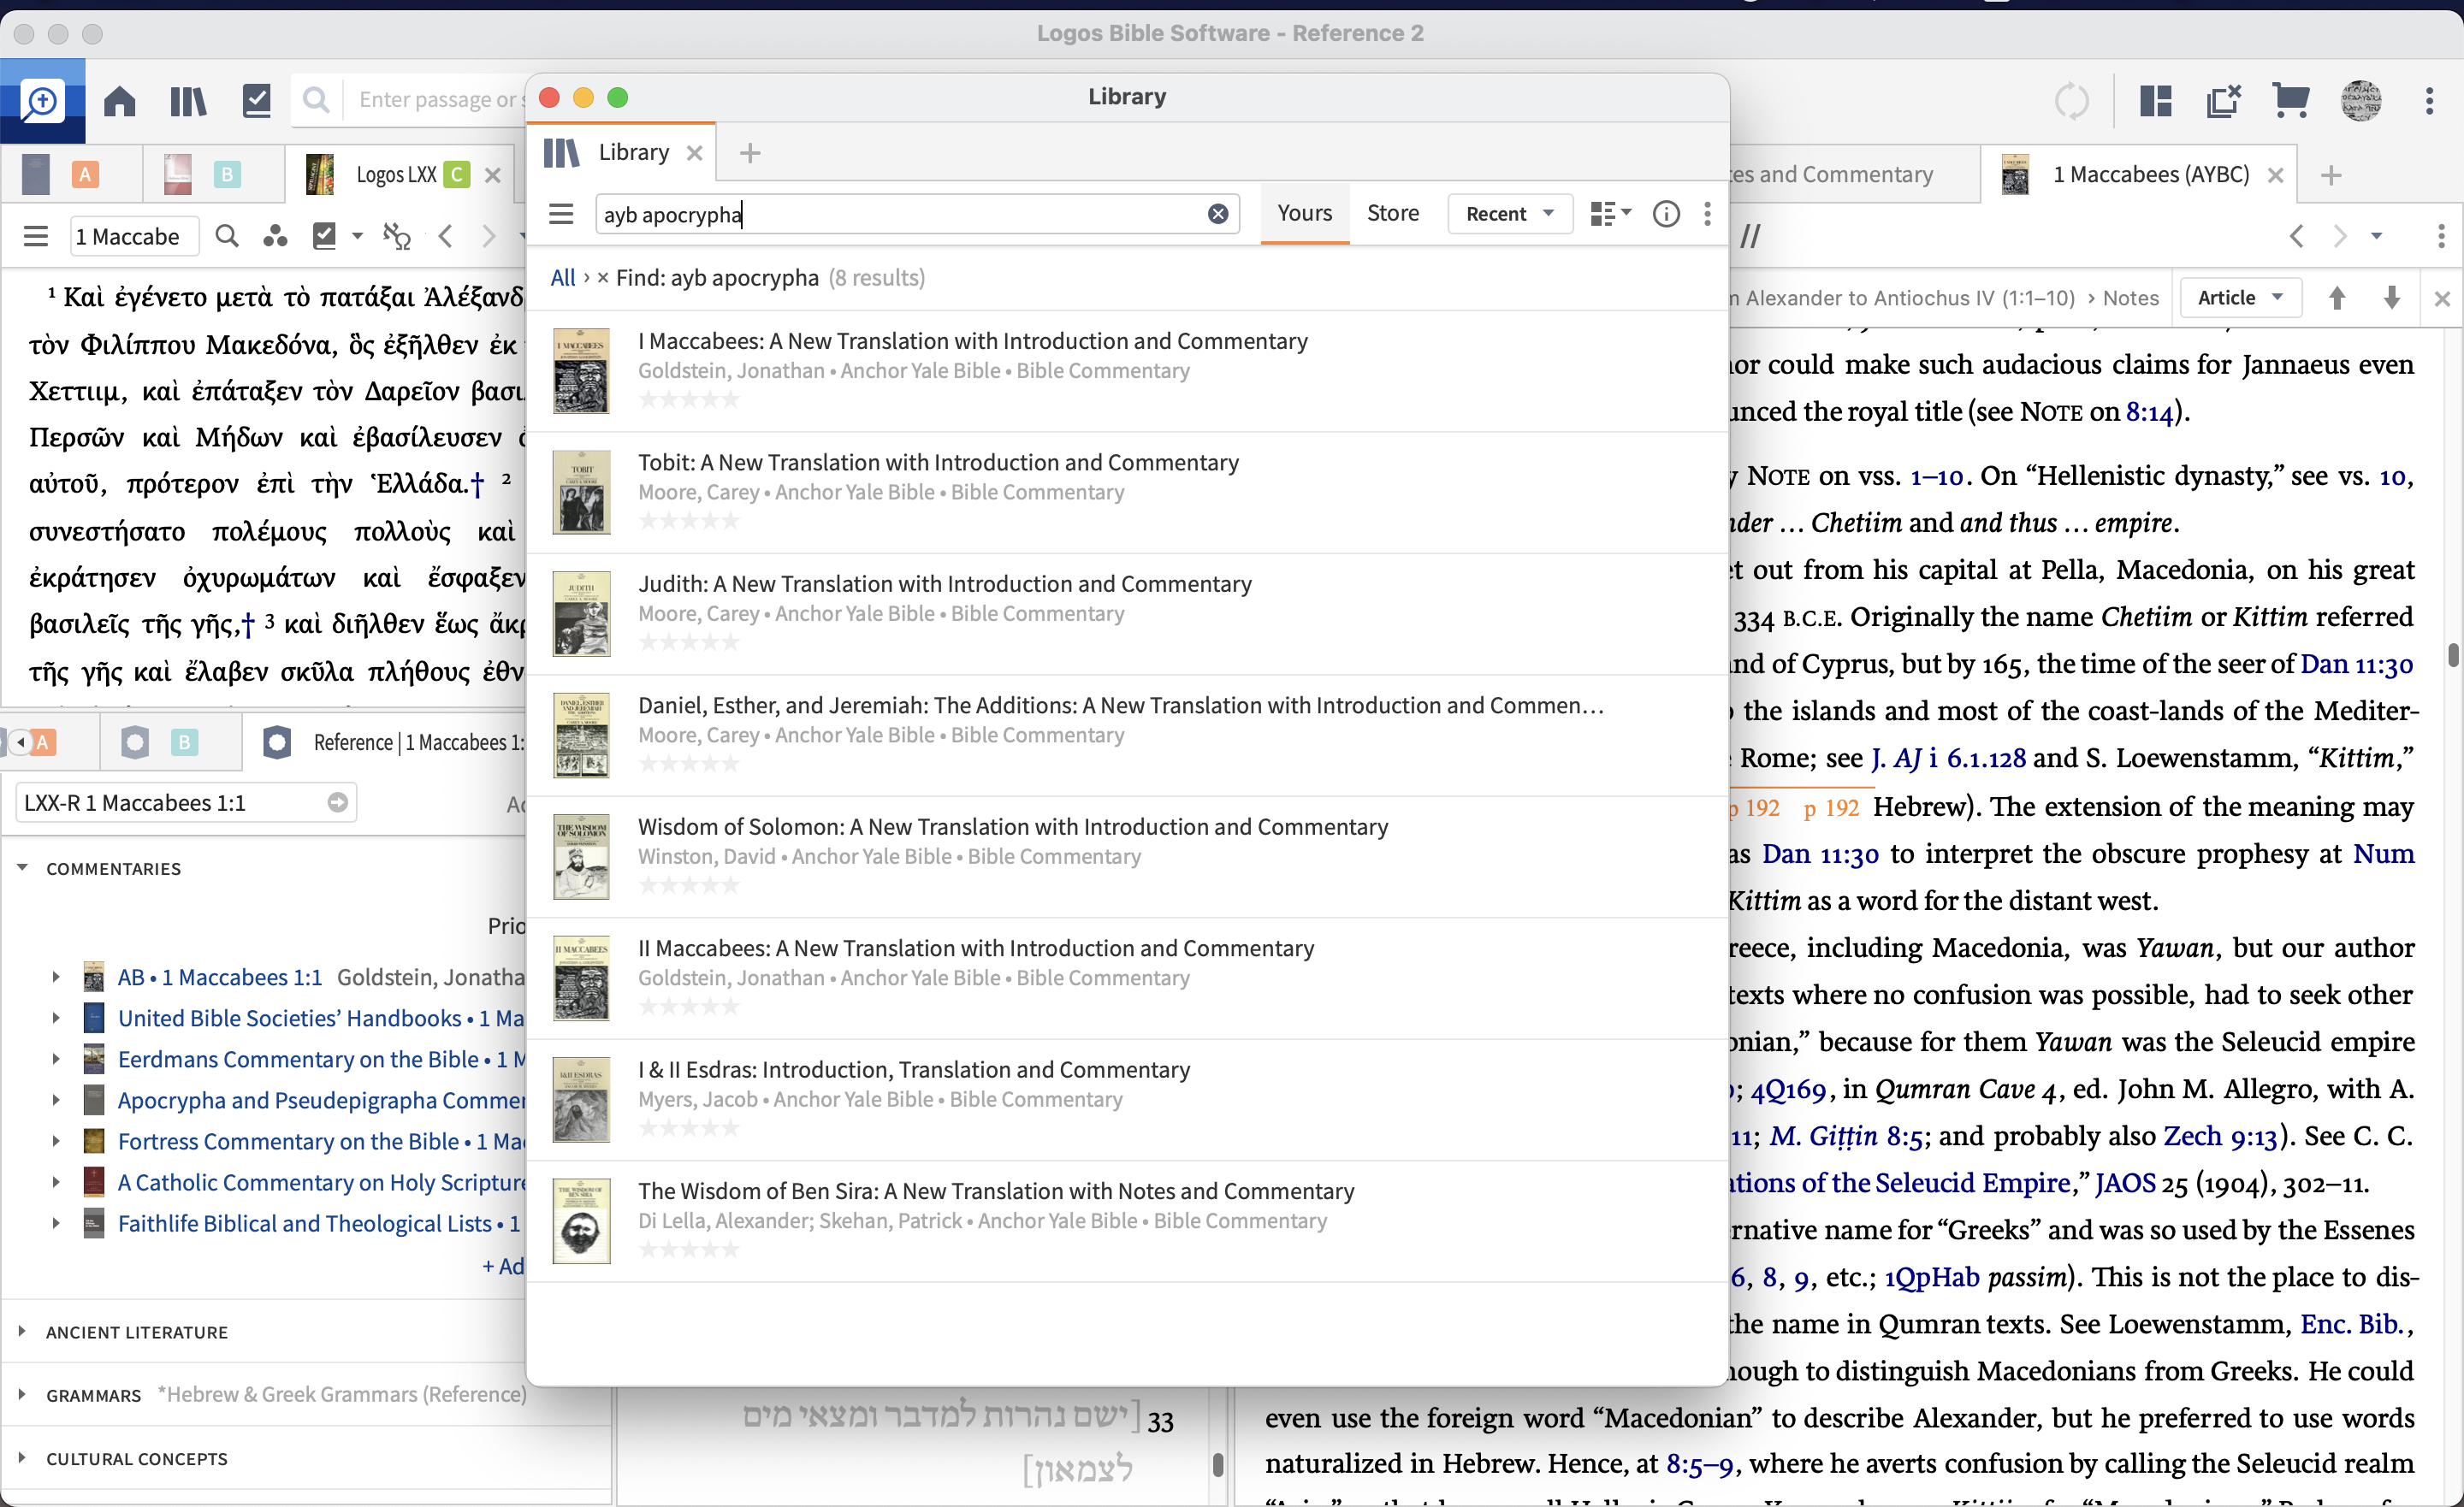Open II Maccabees commentary result
This screenshot has height=1507, width=2464.
(x=1127, y=978)
